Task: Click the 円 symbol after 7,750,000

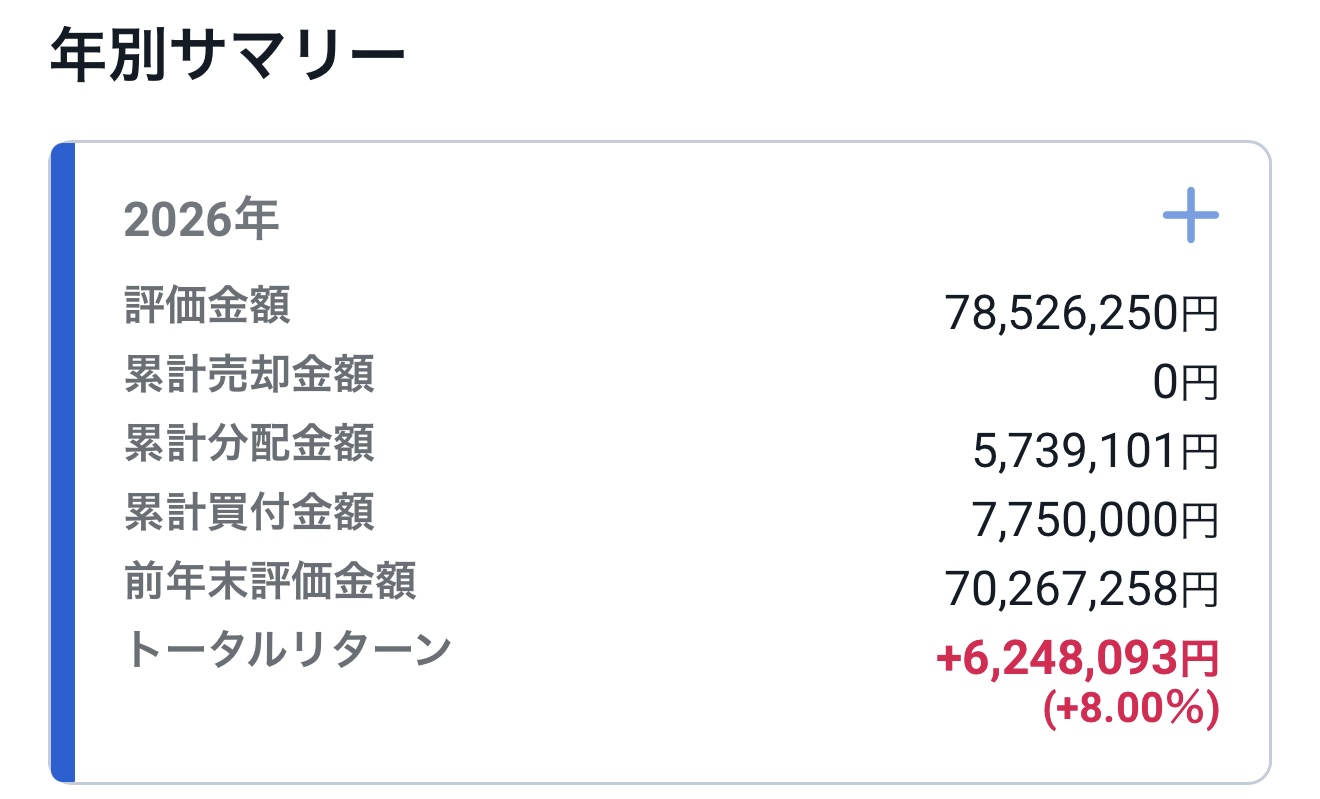Action: tap(1199, 522)
